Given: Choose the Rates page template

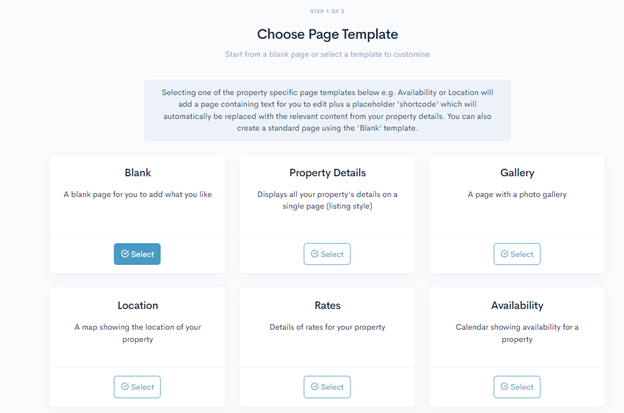Looking at the screenshot, I should tap(327, 387).
